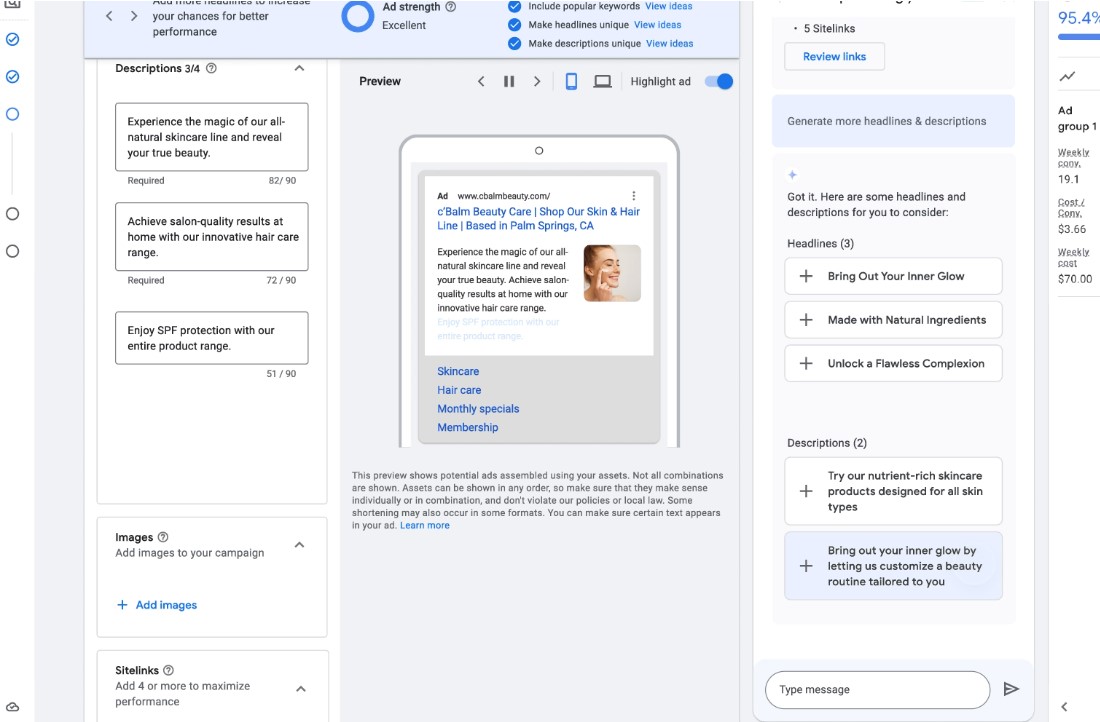
Task: Switch the preview to desktop view
Action: [603, 81]
